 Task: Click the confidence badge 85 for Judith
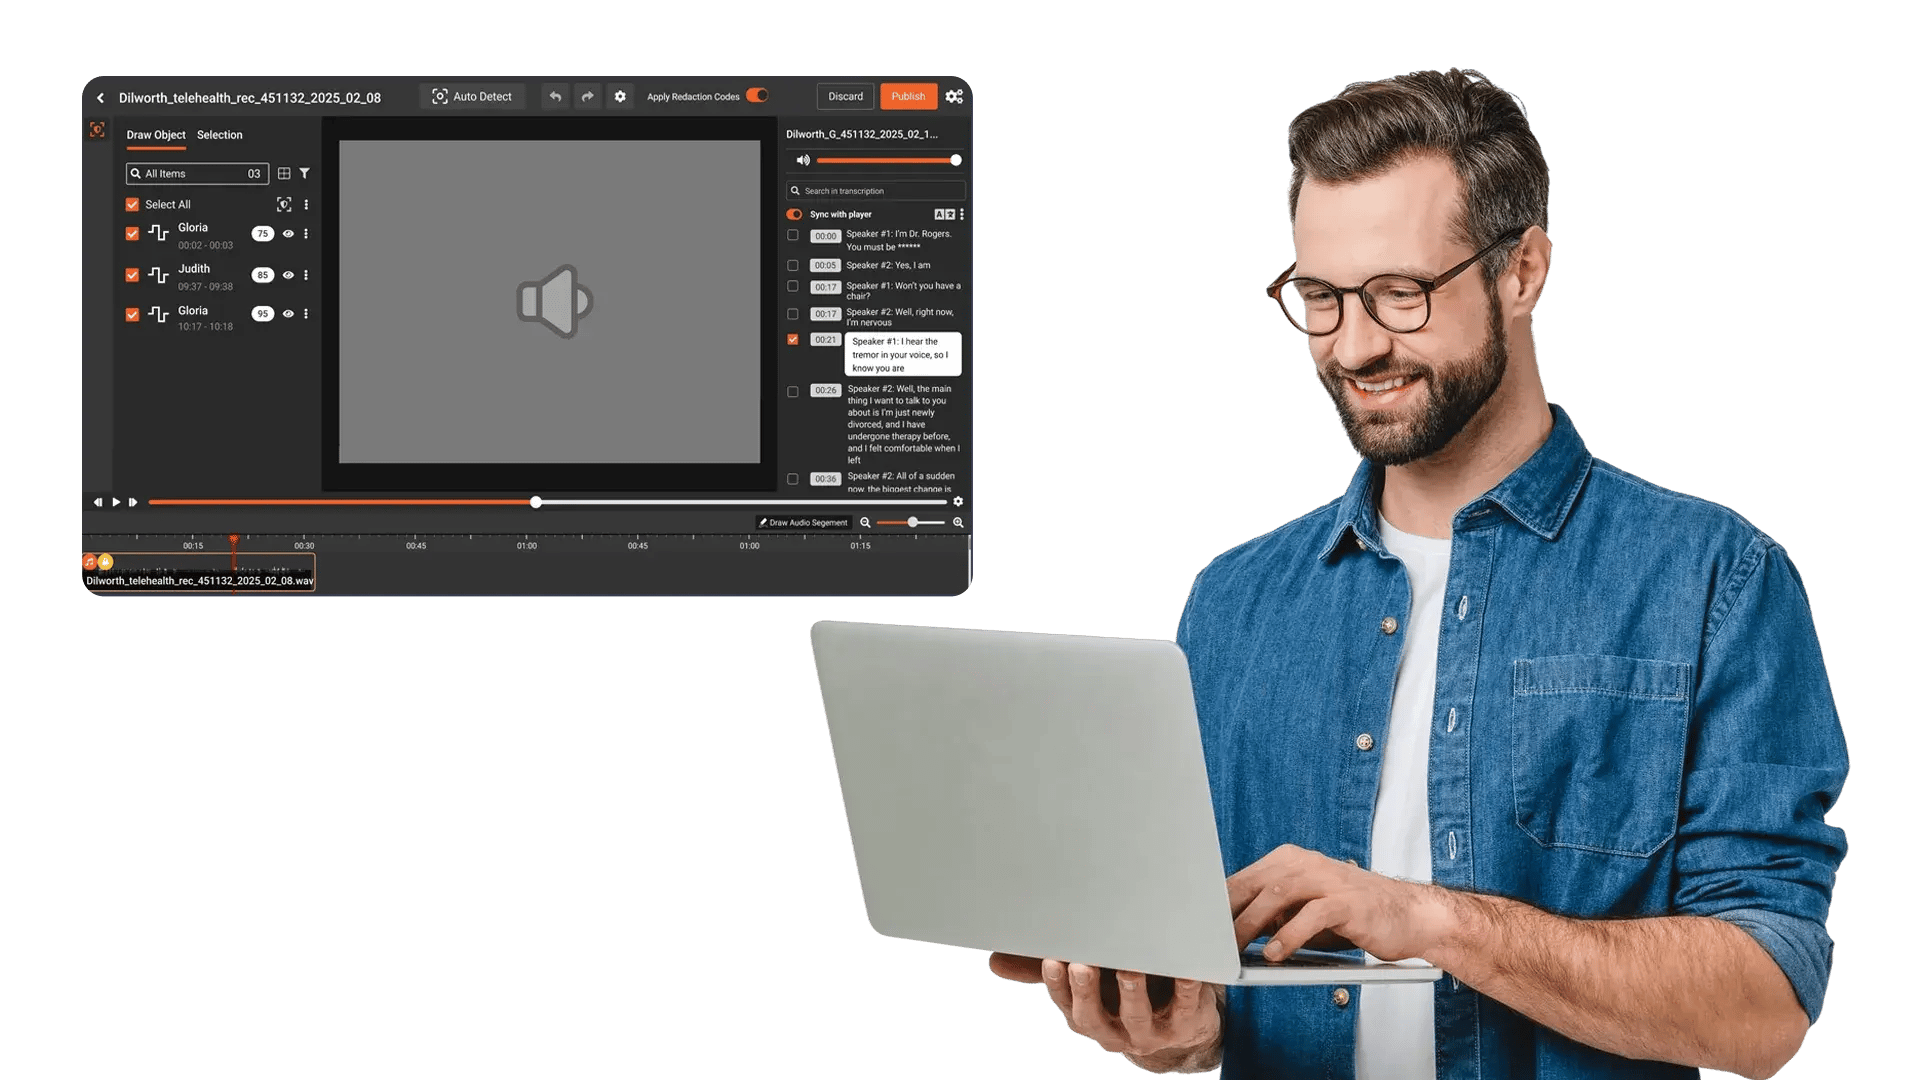pos(262,275)
